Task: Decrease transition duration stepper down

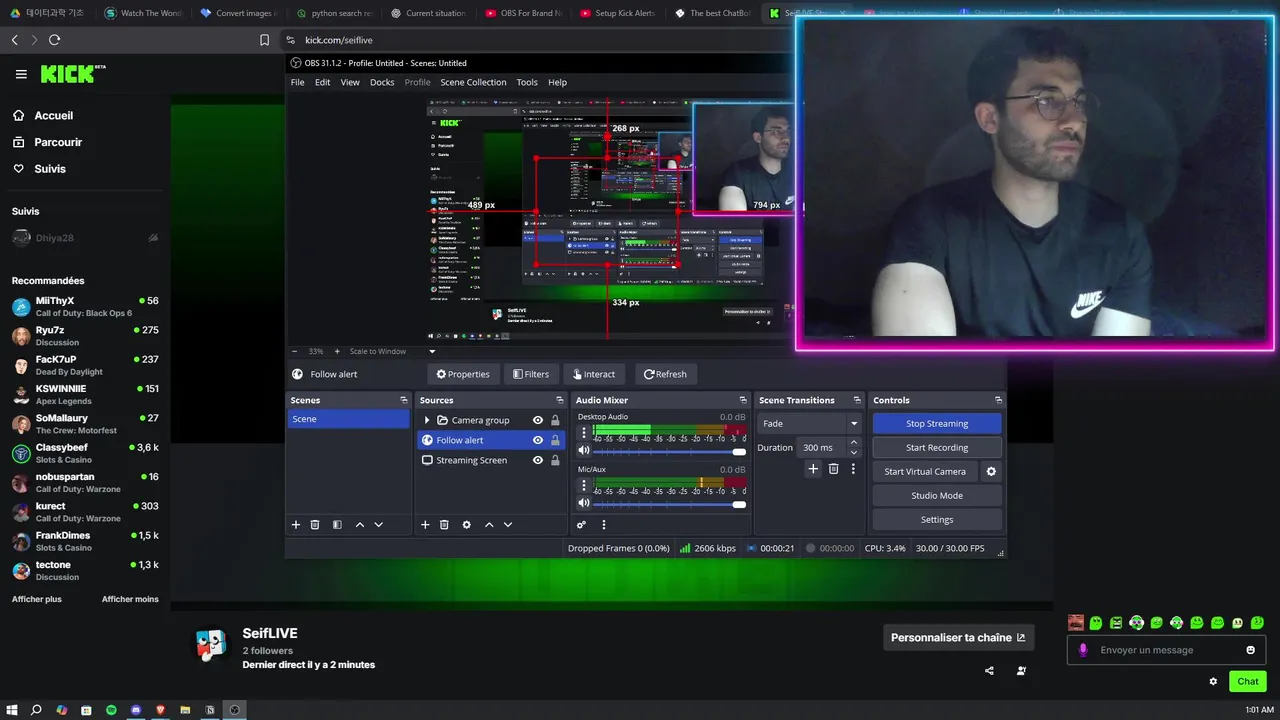Action: tap(854, 452)
